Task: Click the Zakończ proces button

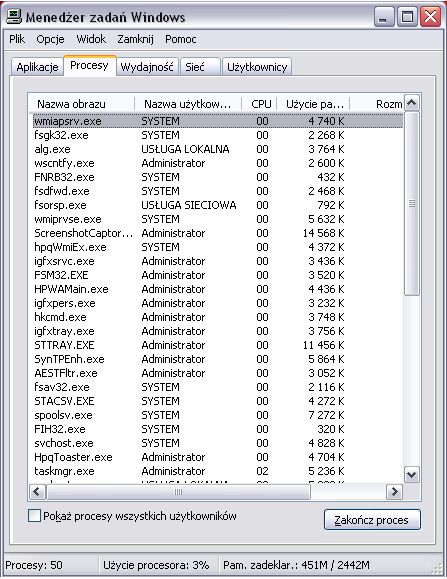Action: click(x=372, y=520)
